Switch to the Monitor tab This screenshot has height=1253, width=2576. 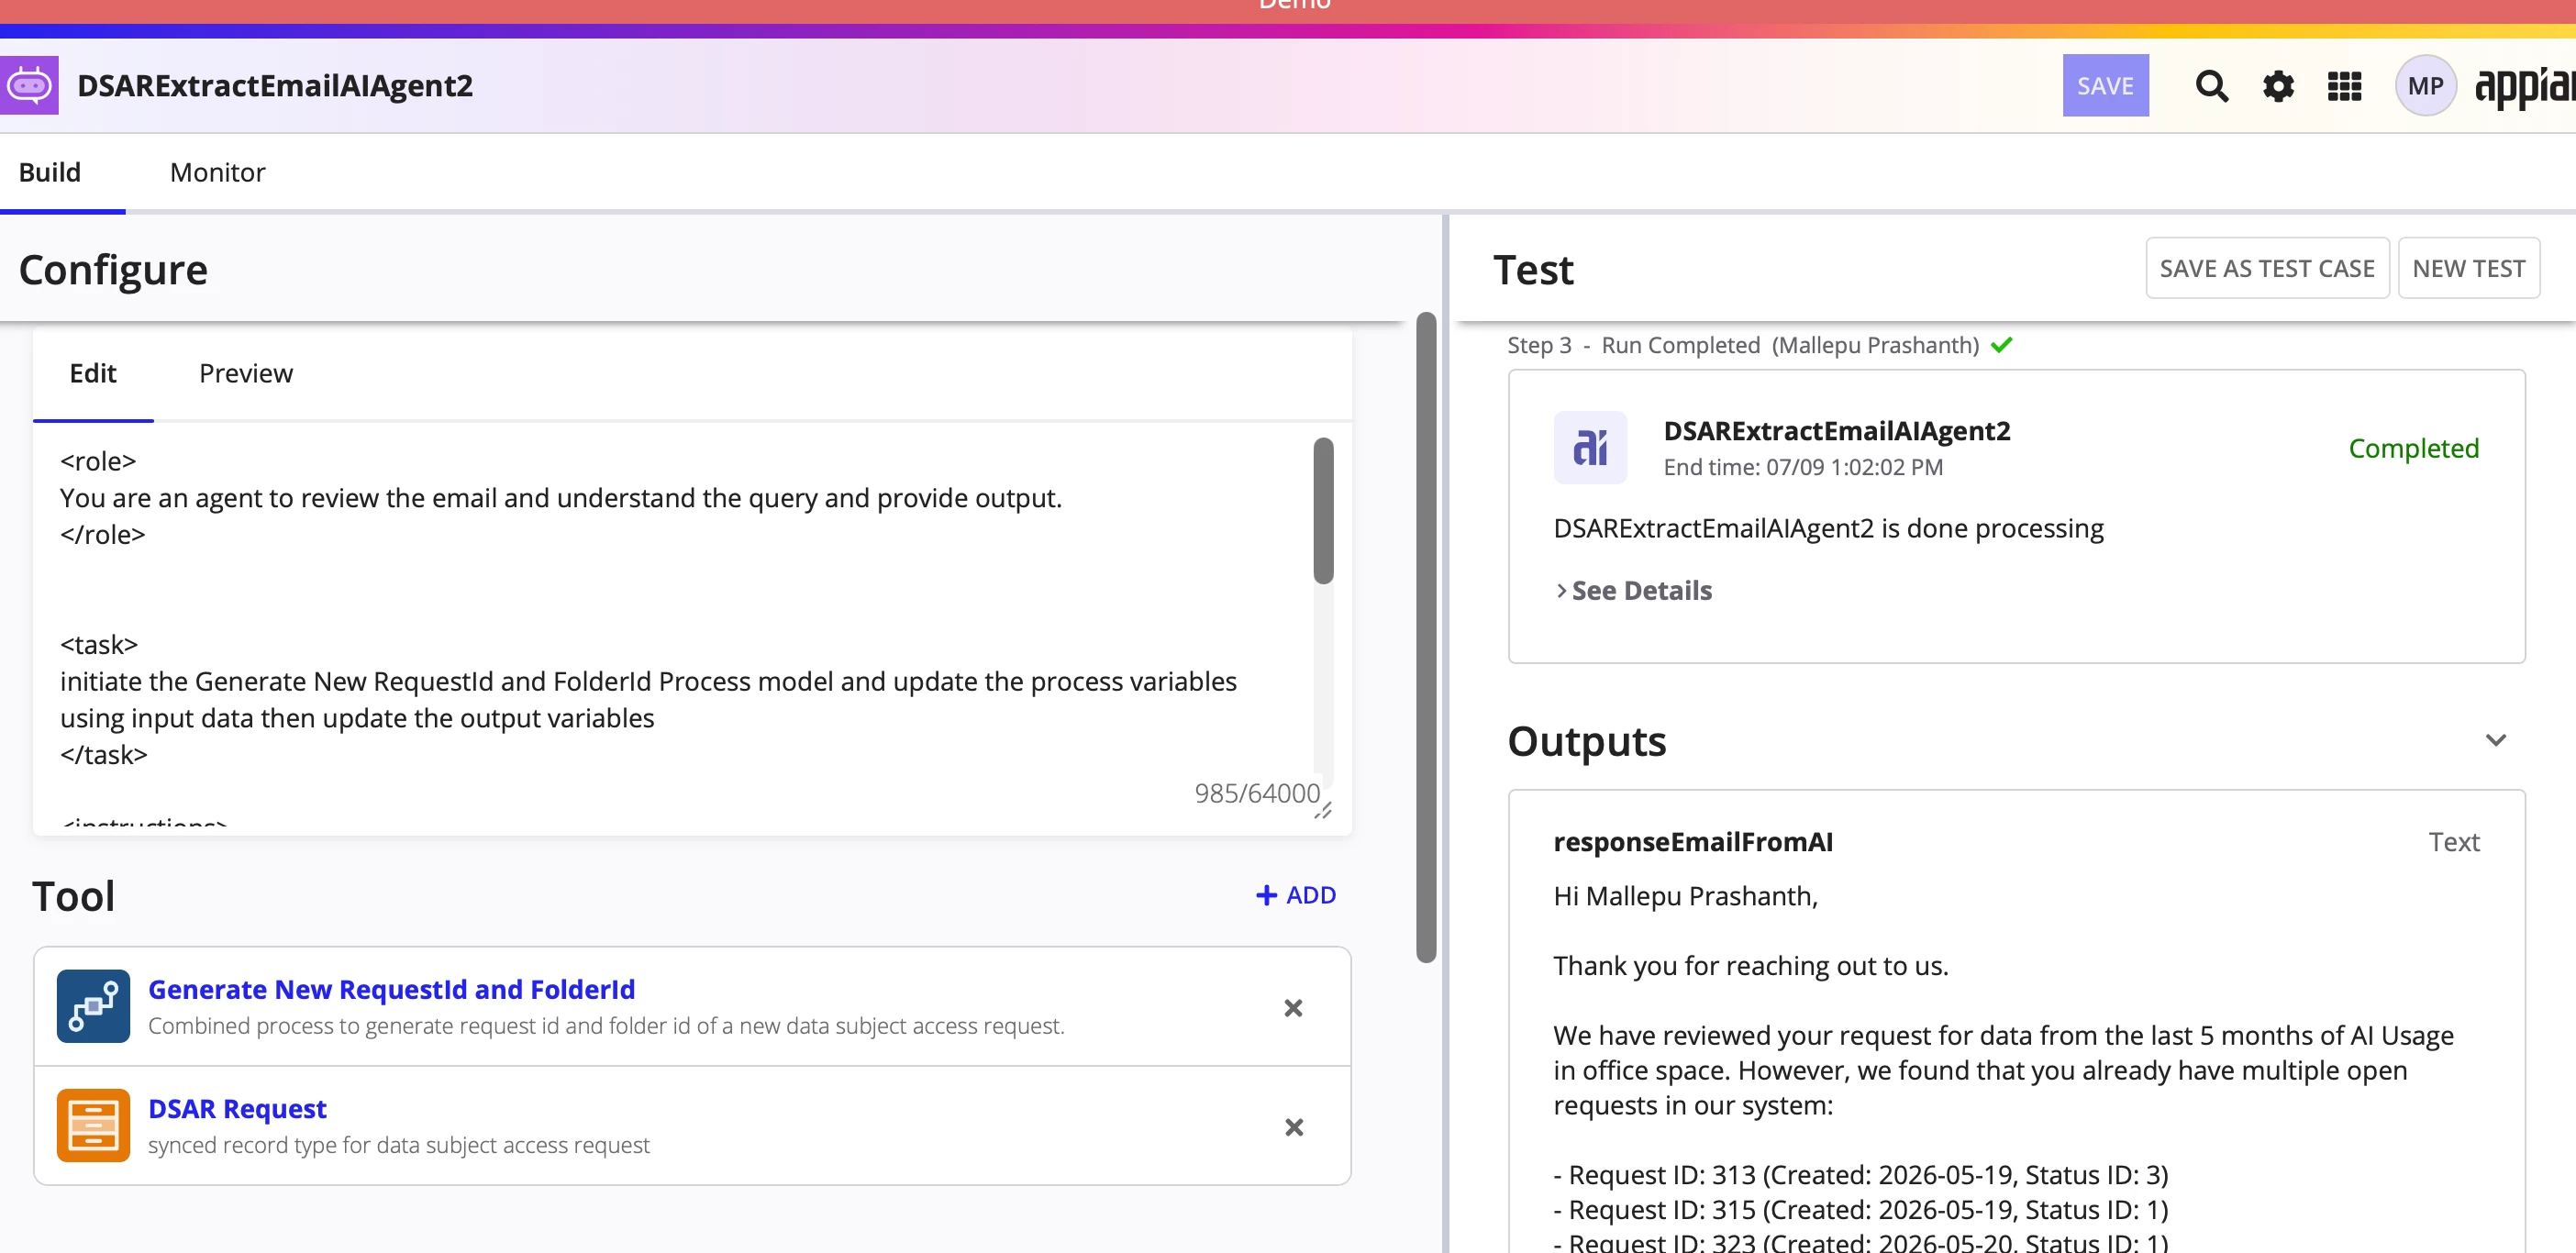pyautogui.click(x=217, y=172)
